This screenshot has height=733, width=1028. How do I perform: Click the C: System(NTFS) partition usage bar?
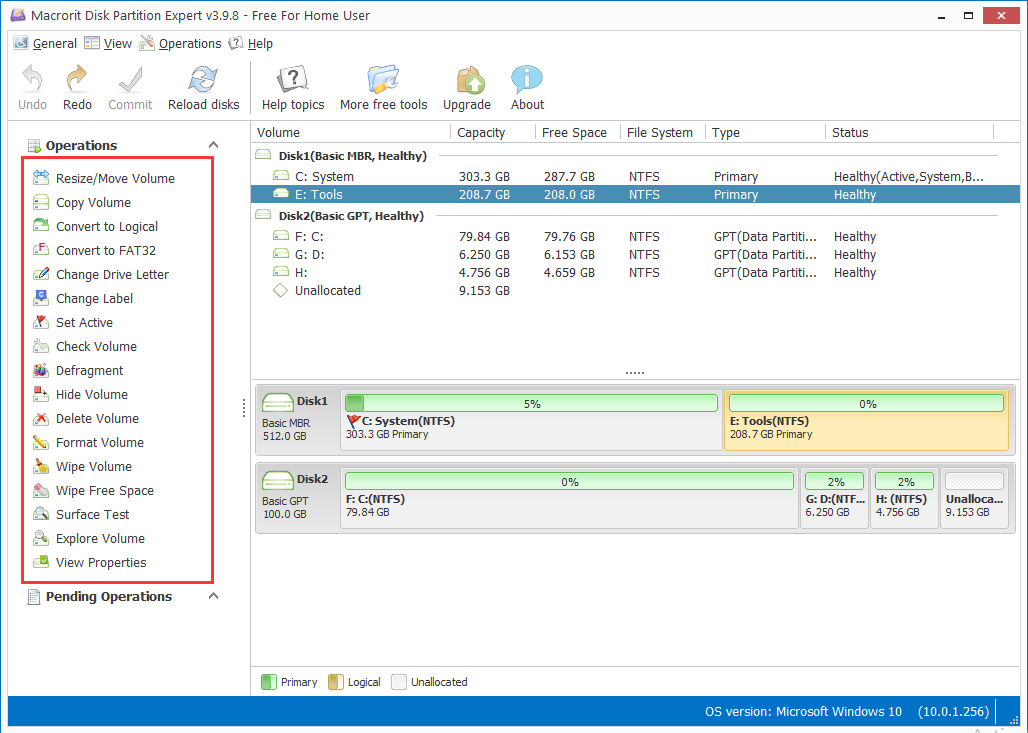coord(531,403)
